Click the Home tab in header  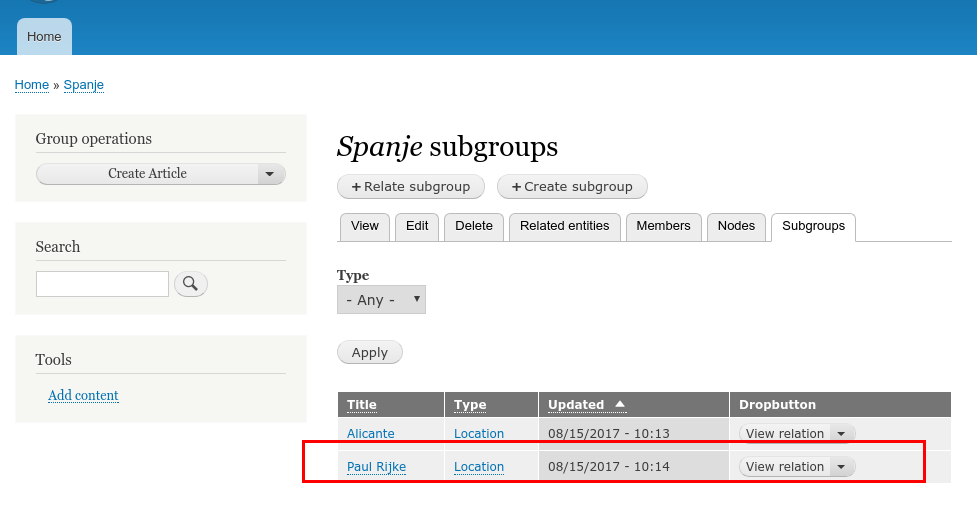(x=44, y=37)
